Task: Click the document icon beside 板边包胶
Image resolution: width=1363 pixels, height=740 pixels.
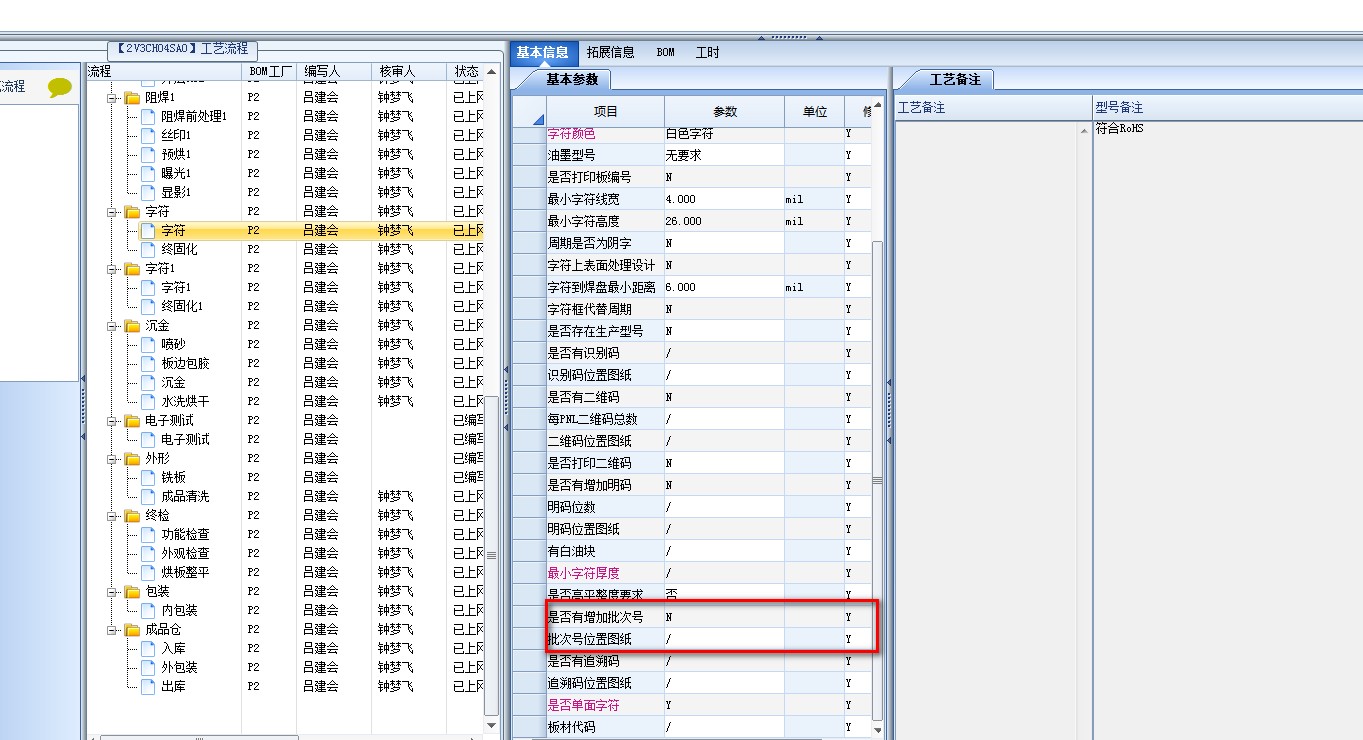Action: click(148, 363)
